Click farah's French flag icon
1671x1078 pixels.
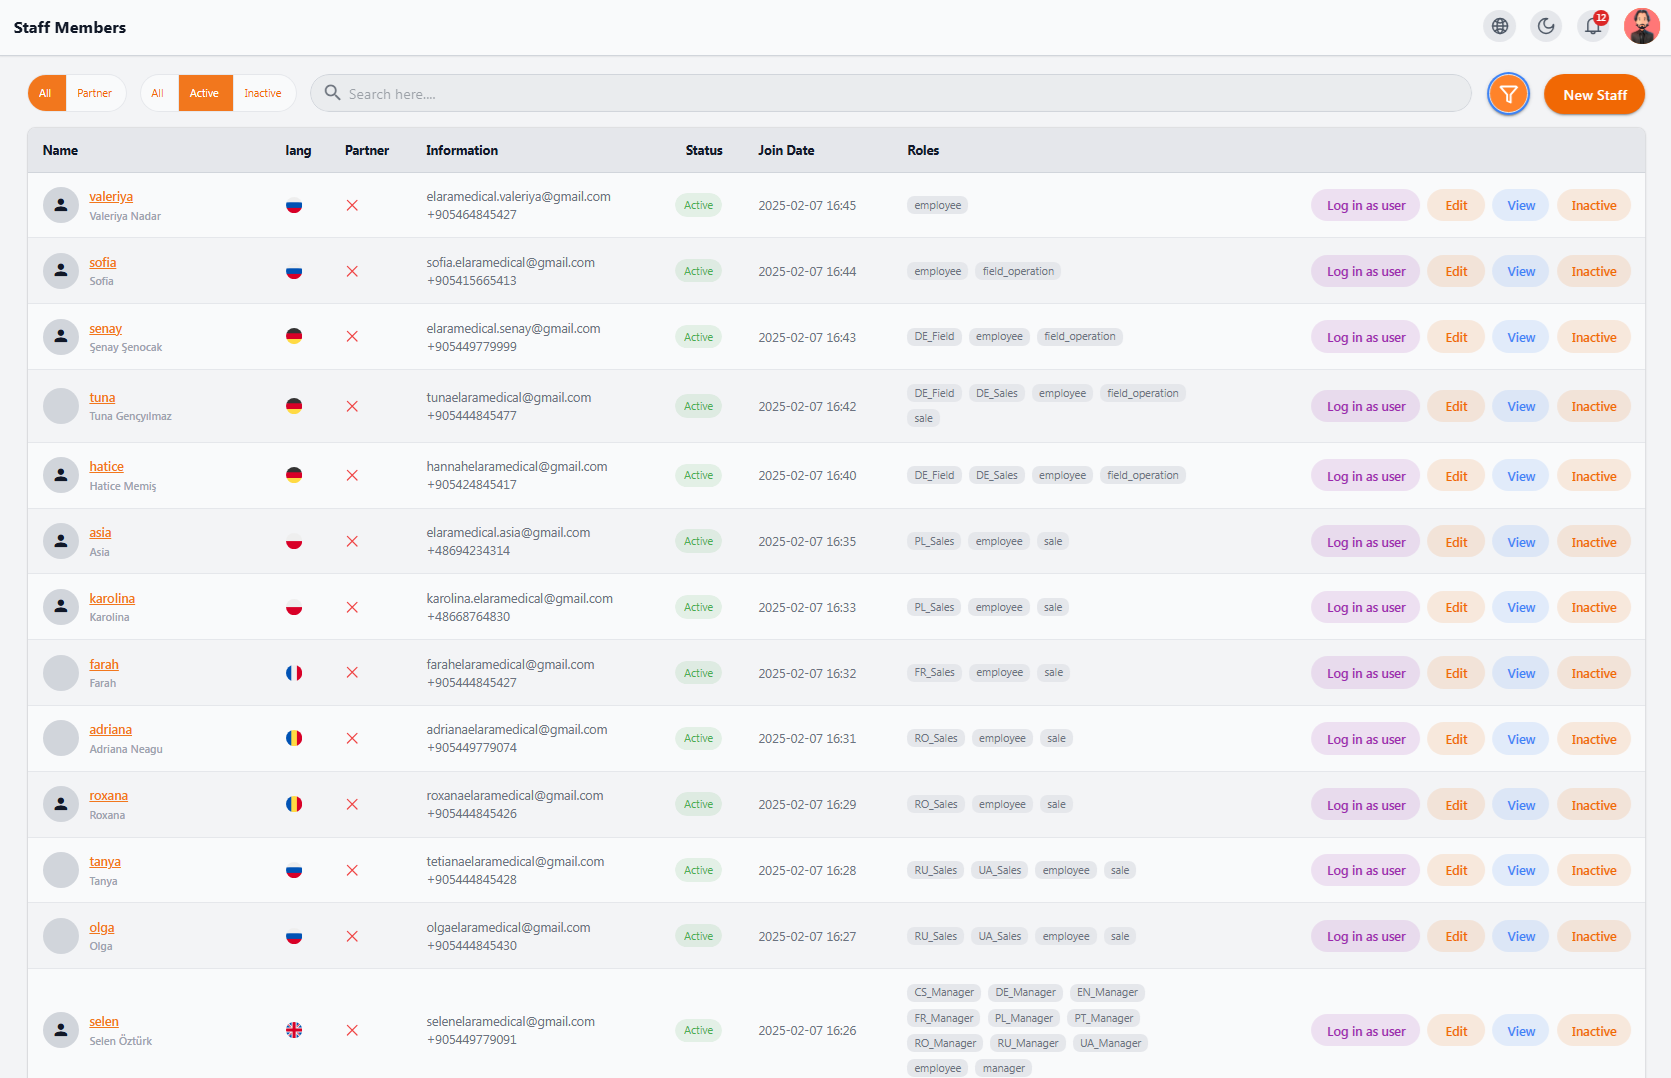pos(294,673)
